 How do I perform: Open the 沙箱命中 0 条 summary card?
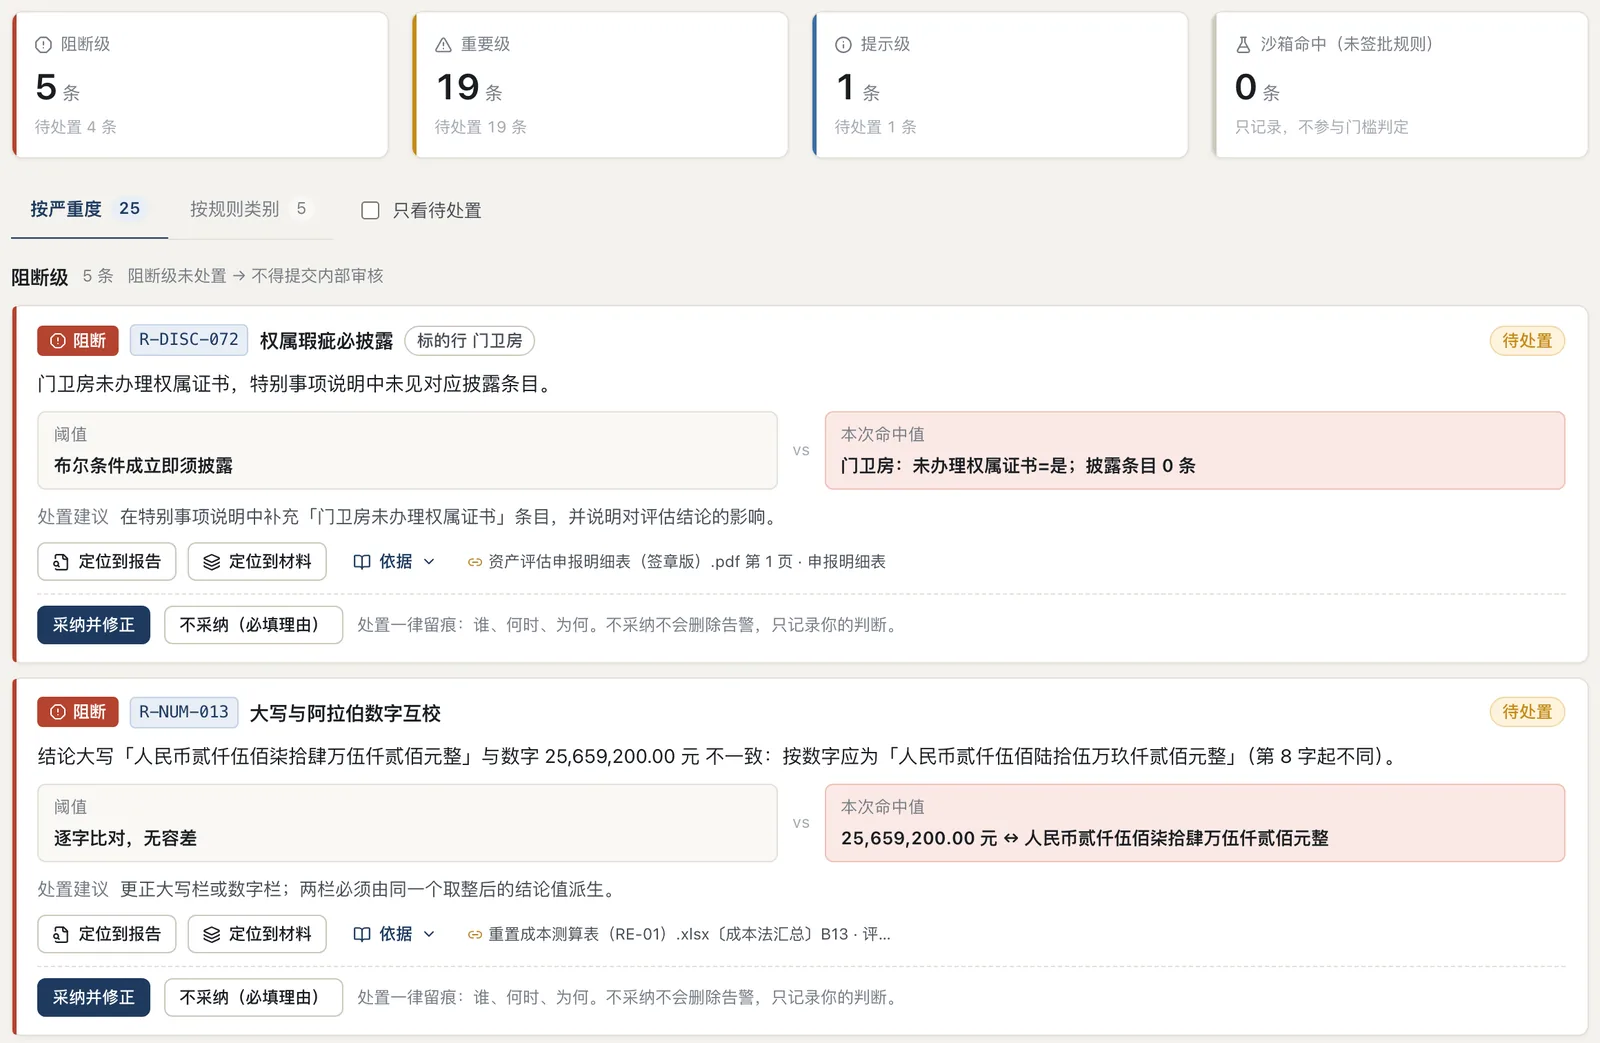1400,85
